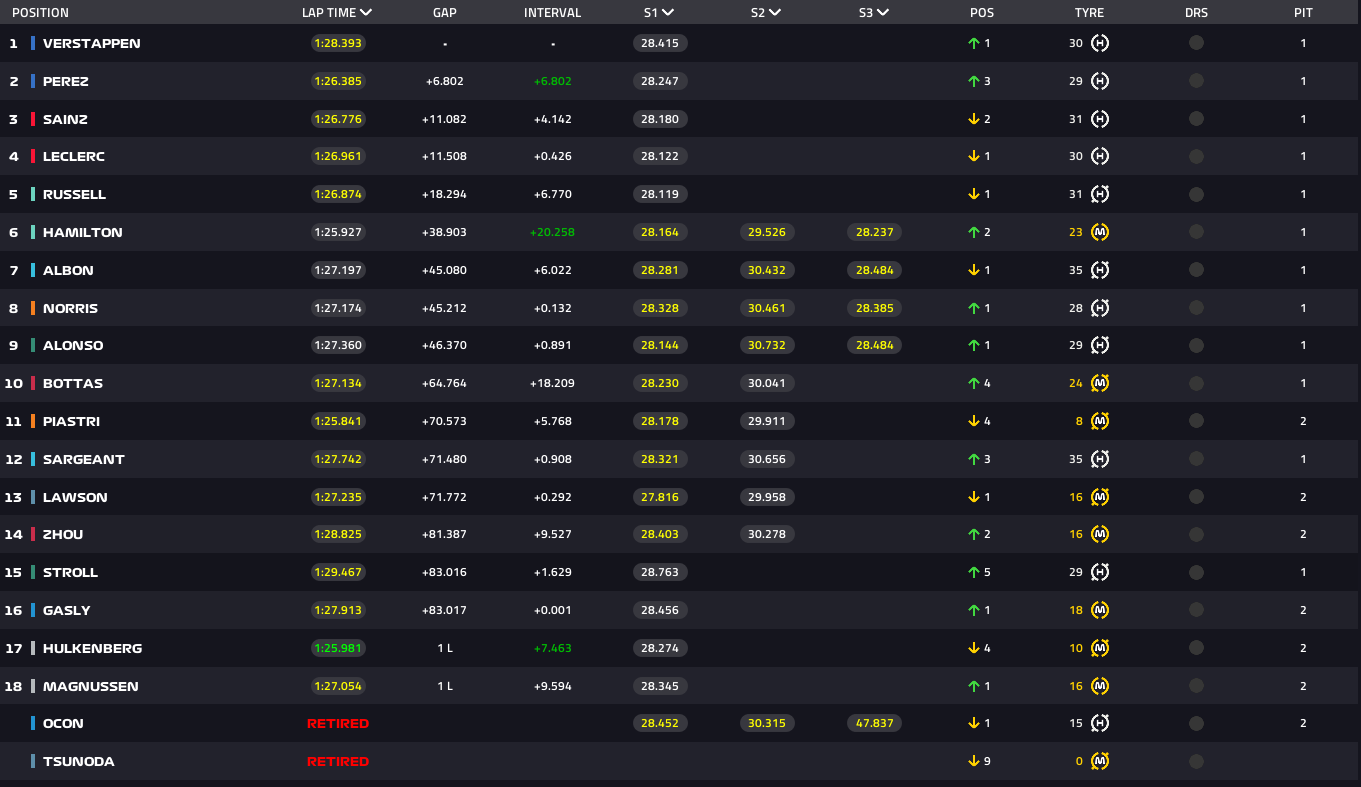The height and width of the screenshot is (787, 1361).
Task: Click the GAP column header
Action: (445, 13)
